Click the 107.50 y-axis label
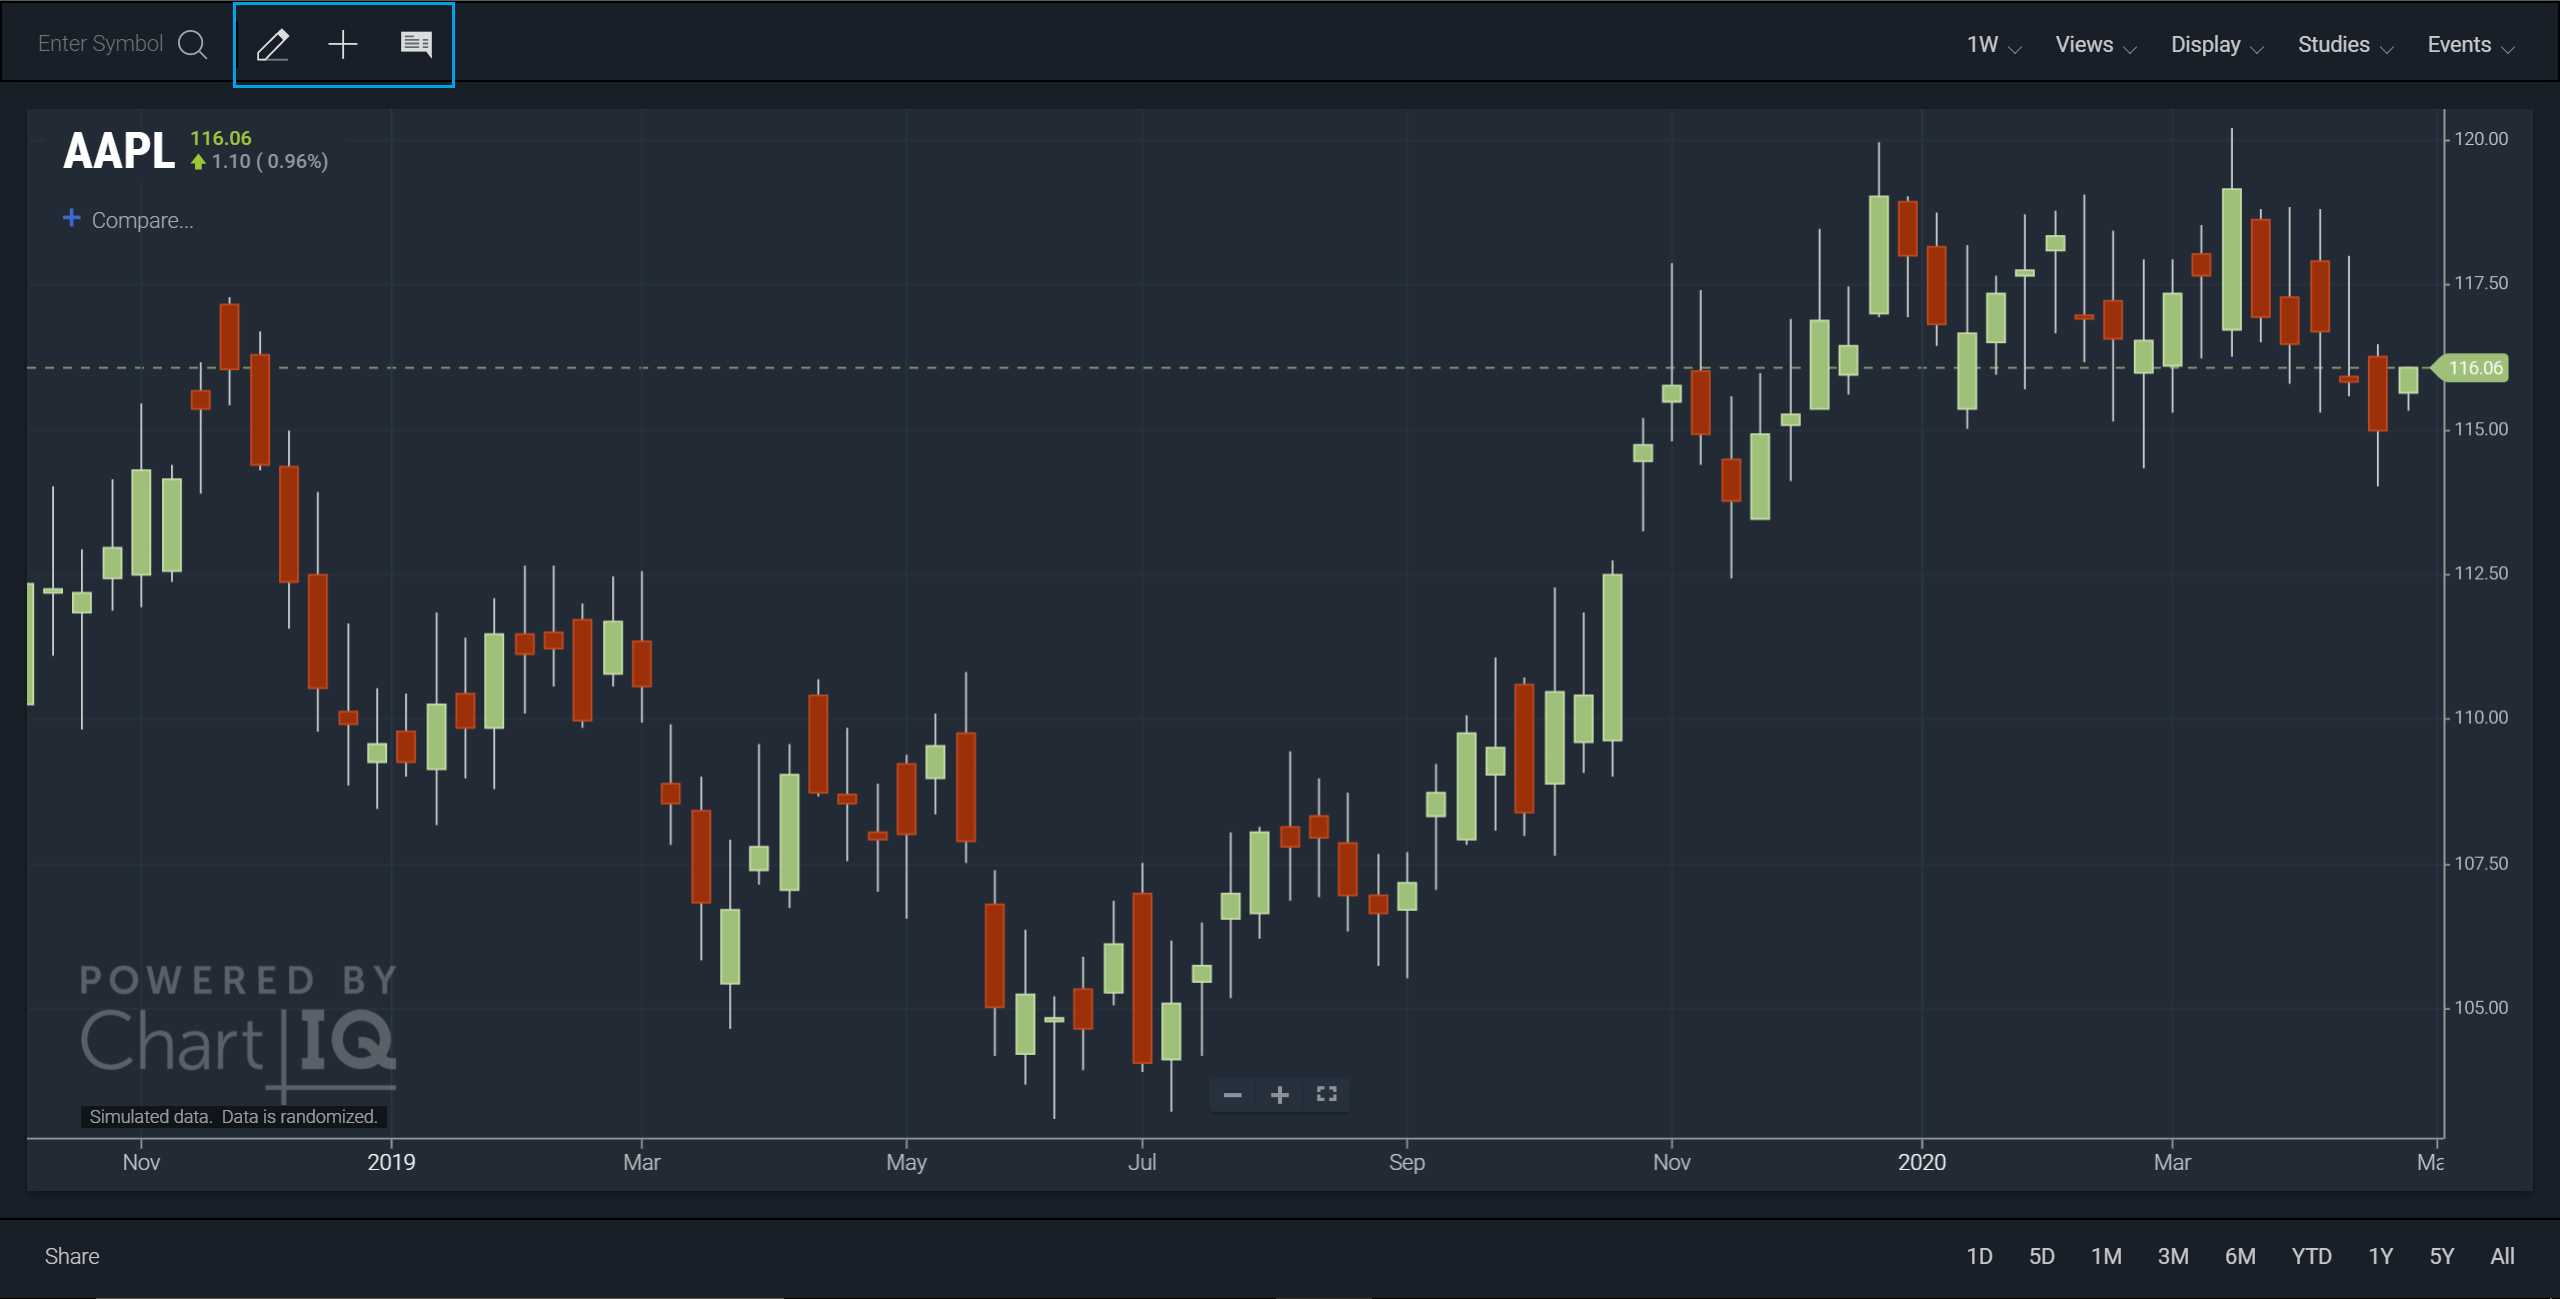 pyautogui.click(x=2481, y=863)
